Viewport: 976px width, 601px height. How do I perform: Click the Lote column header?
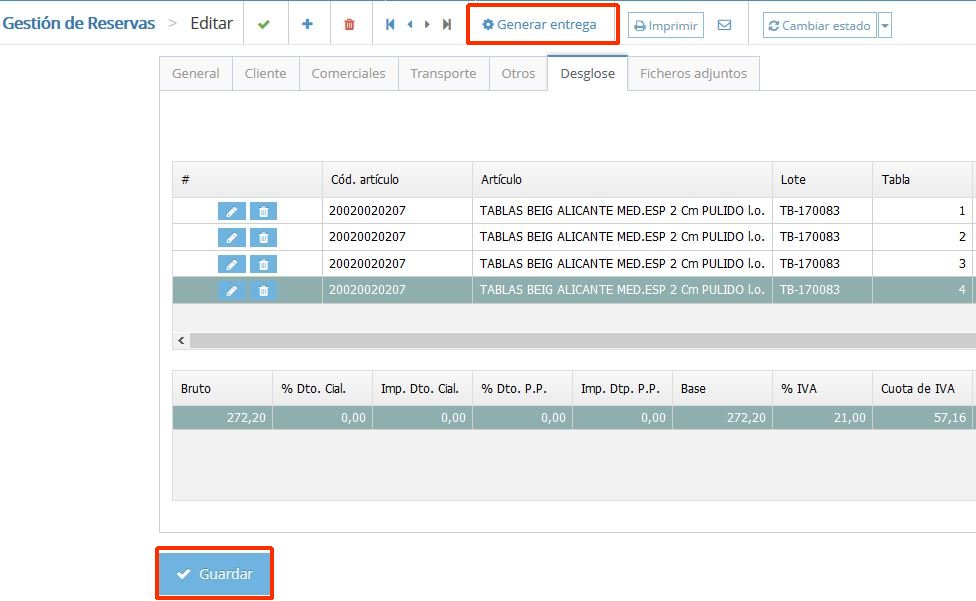point(822,180)
